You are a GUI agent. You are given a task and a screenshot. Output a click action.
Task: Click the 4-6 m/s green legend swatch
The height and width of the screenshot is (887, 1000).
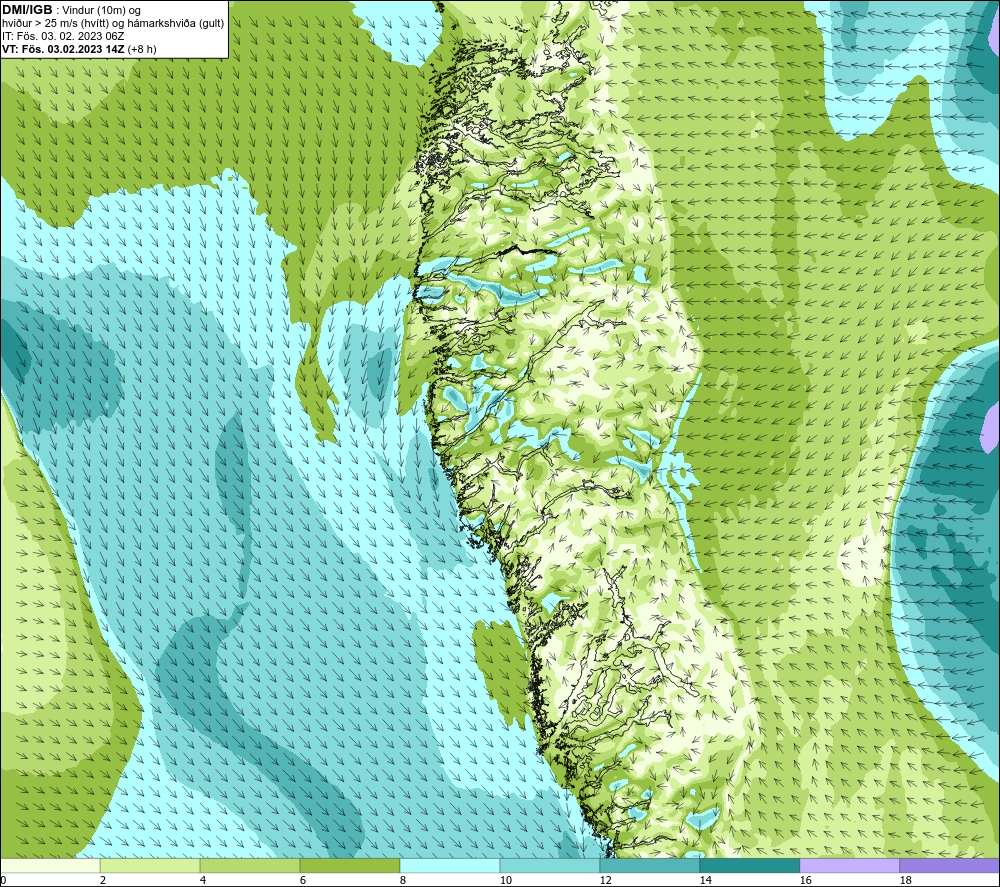(x=250, y=866)
